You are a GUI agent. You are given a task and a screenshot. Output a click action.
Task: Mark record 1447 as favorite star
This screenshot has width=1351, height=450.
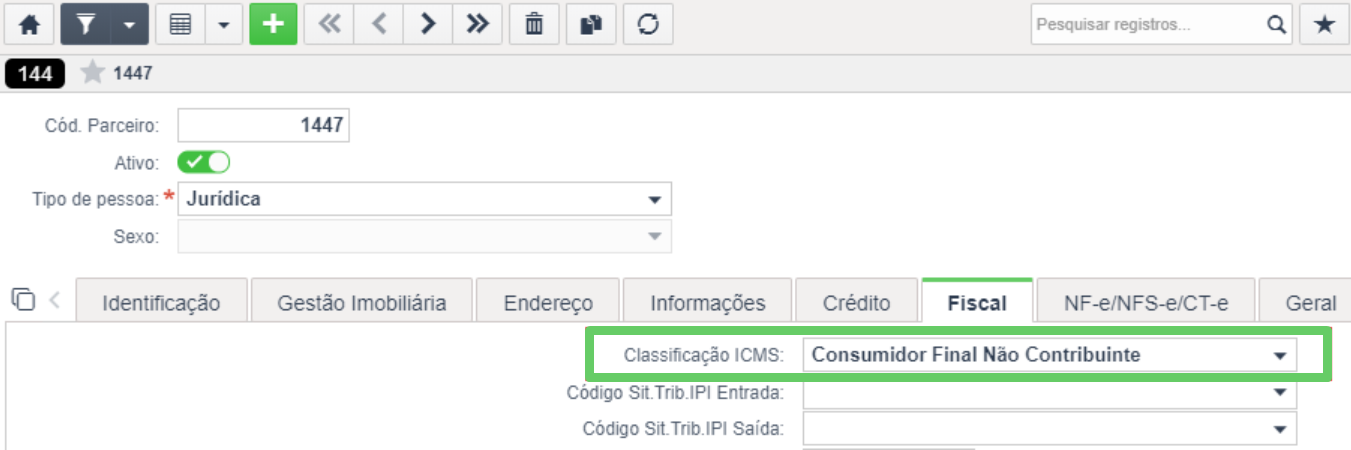click(92, 73)
